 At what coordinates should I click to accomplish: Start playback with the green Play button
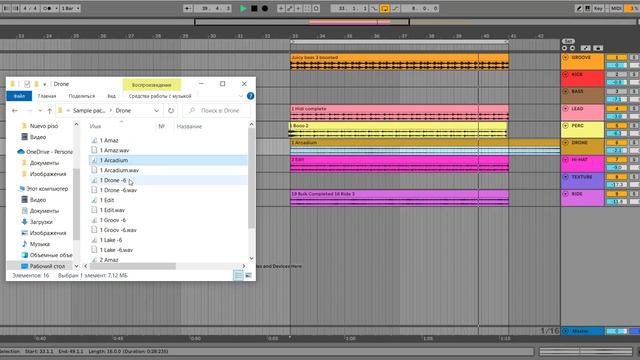tap(243, 8)
